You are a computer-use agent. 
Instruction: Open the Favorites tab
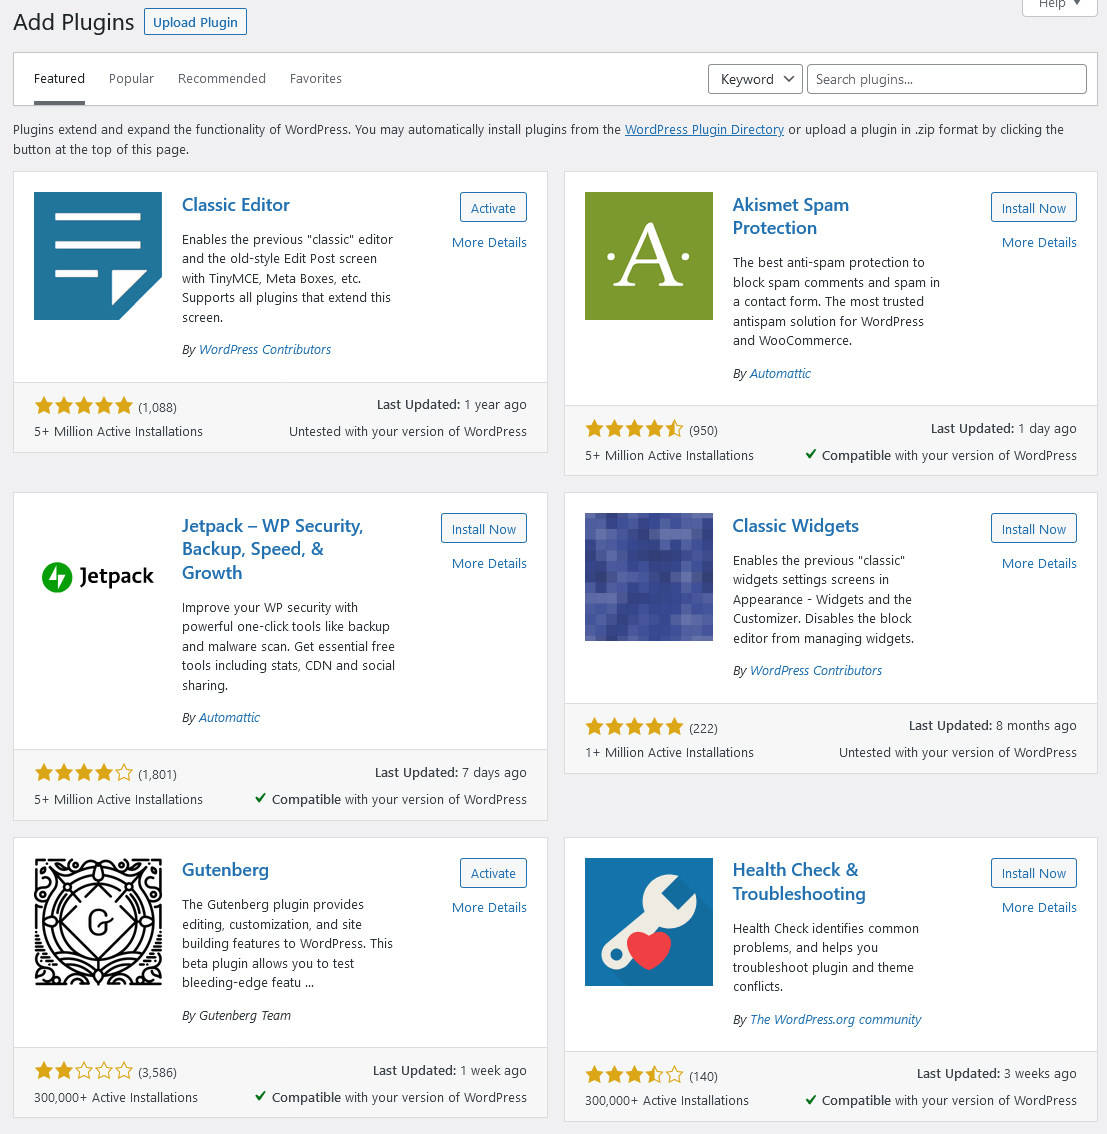(x=315, y=79)
